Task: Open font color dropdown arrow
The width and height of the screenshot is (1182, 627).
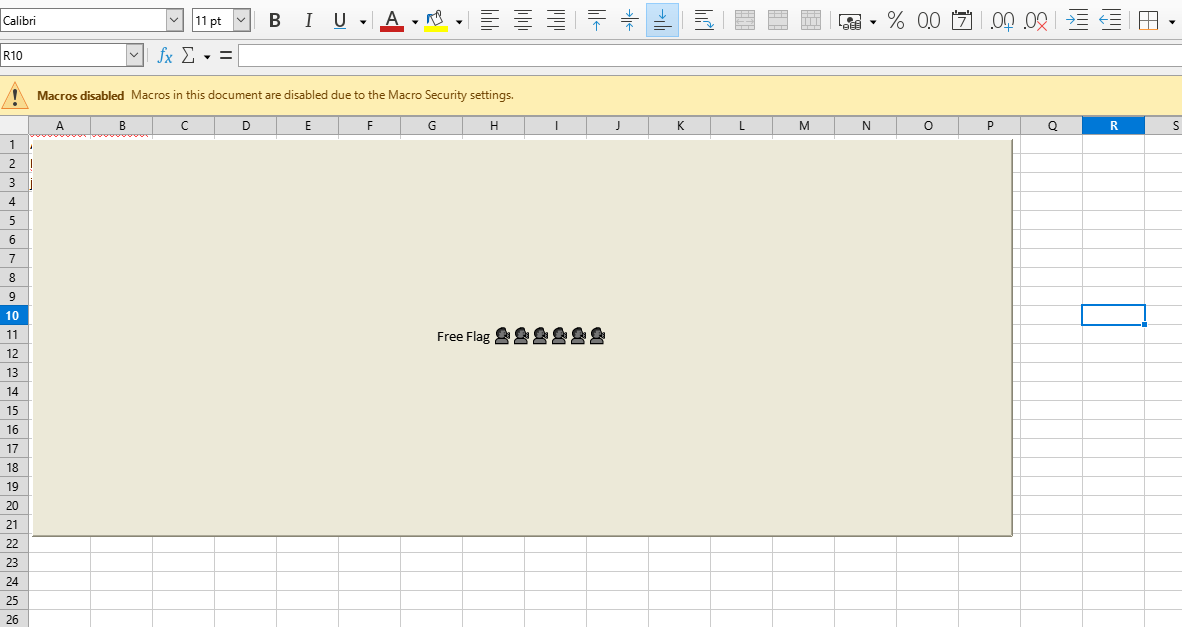Action: click(x=415, y=22)
